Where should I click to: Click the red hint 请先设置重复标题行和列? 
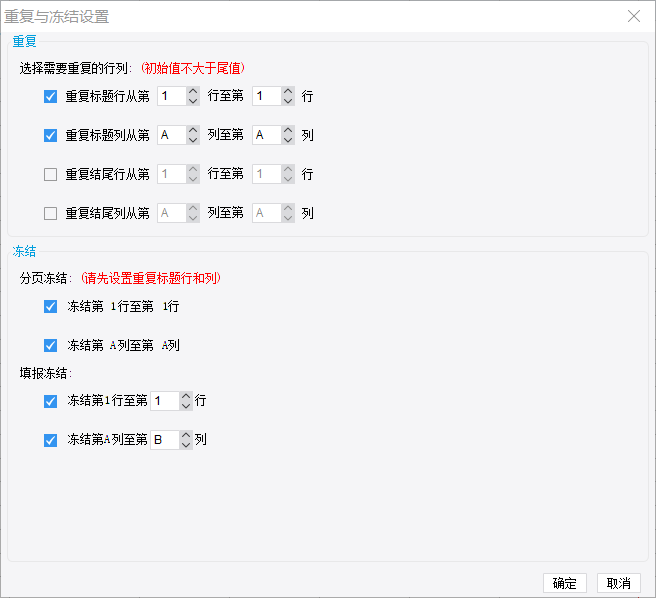151,278
